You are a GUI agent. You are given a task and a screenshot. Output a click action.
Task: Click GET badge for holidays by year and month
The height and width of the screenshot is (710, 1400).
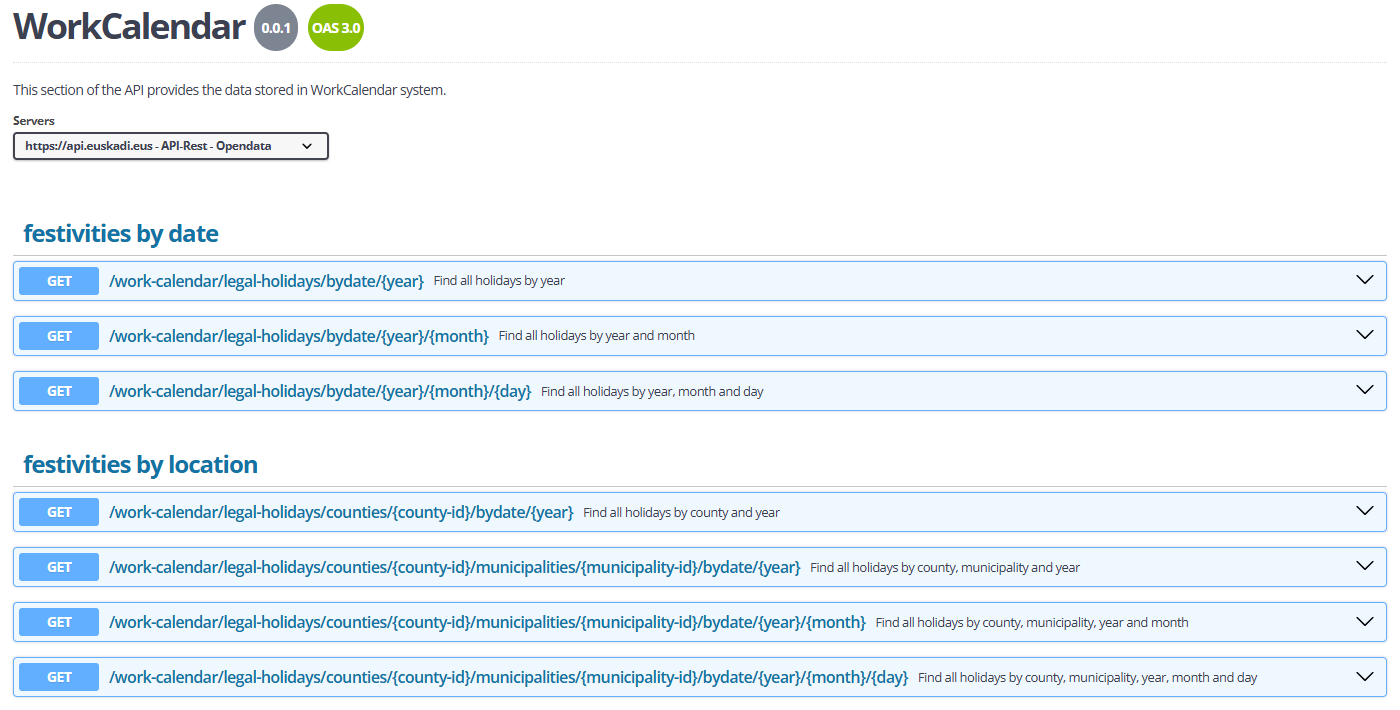[59, 336]
